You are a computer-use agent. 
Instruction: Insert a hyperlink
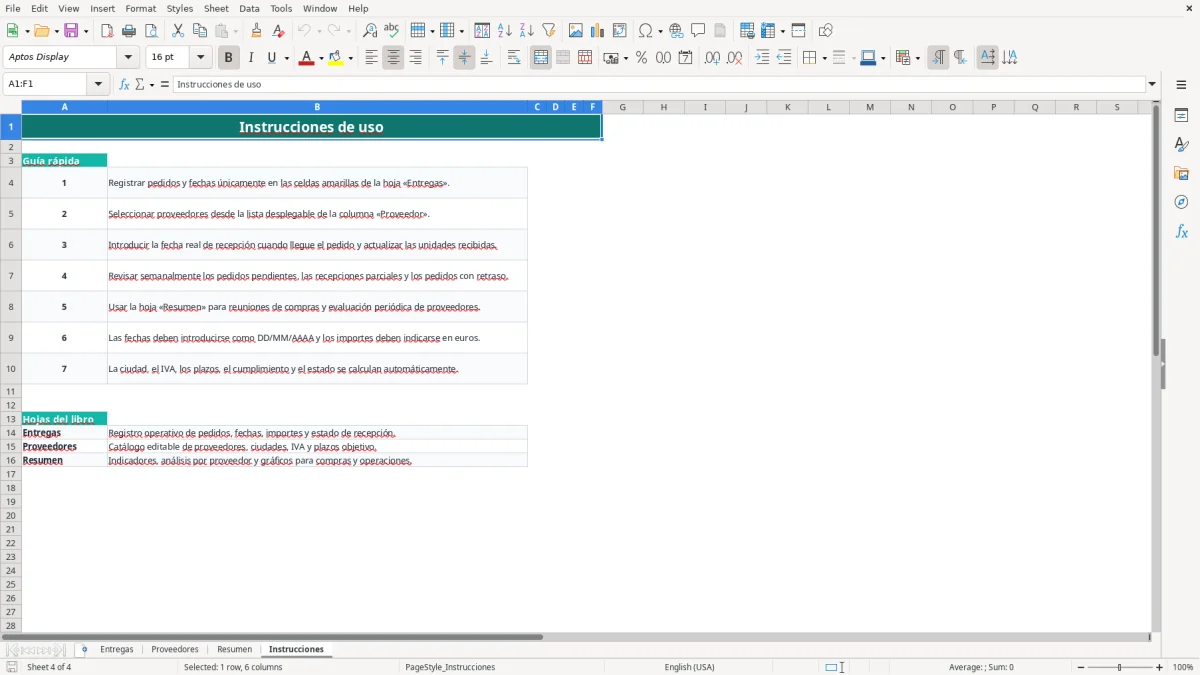(x=676, y=31)
